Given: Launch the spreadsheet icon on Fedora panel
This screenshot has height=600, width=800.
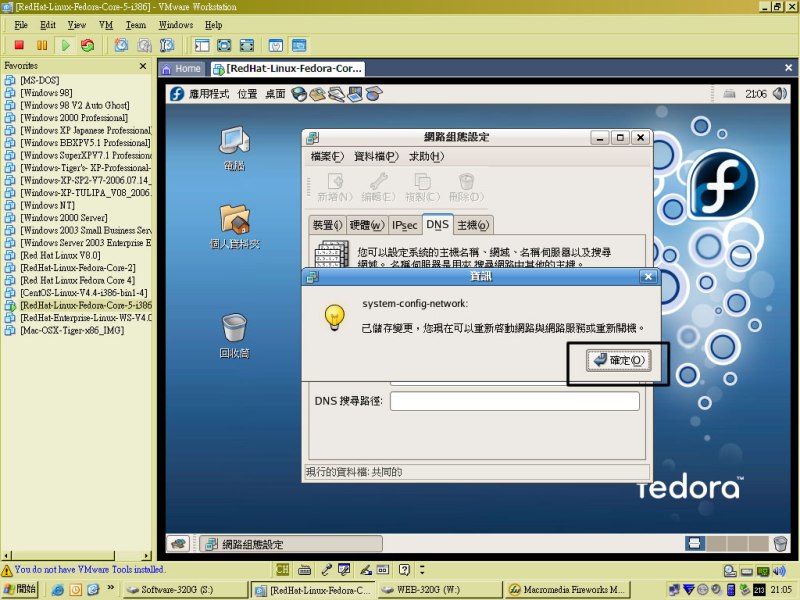Looking at the screenshot, I should tap(373, 94).
